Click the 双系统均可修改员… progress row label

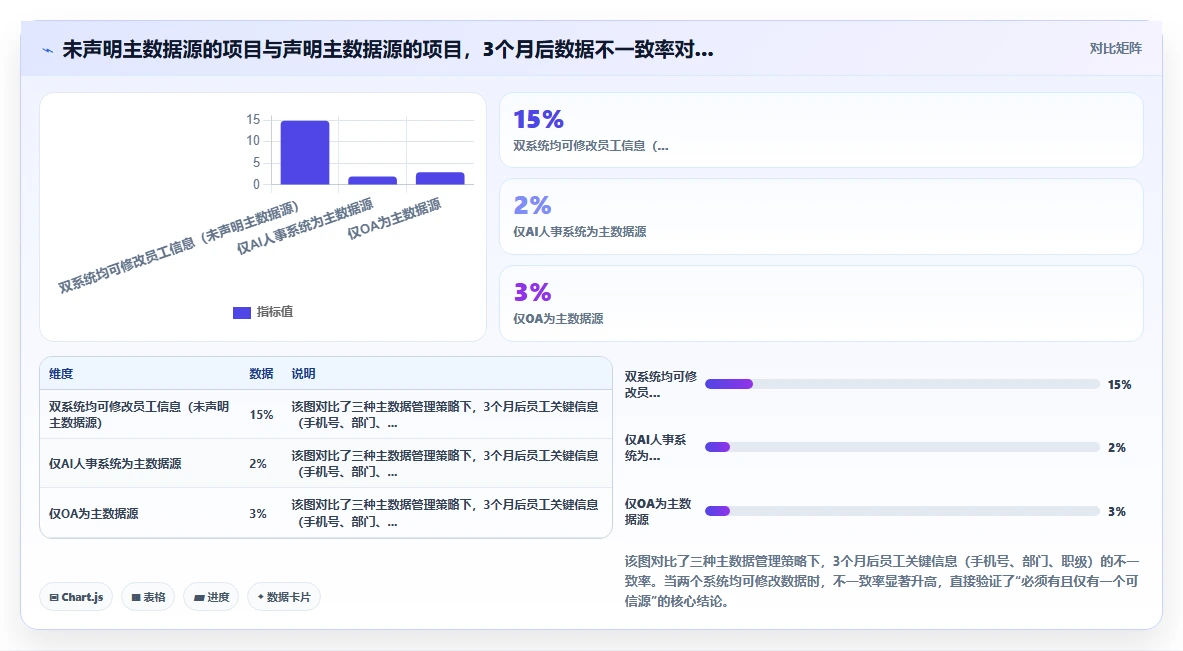[661, 384]
